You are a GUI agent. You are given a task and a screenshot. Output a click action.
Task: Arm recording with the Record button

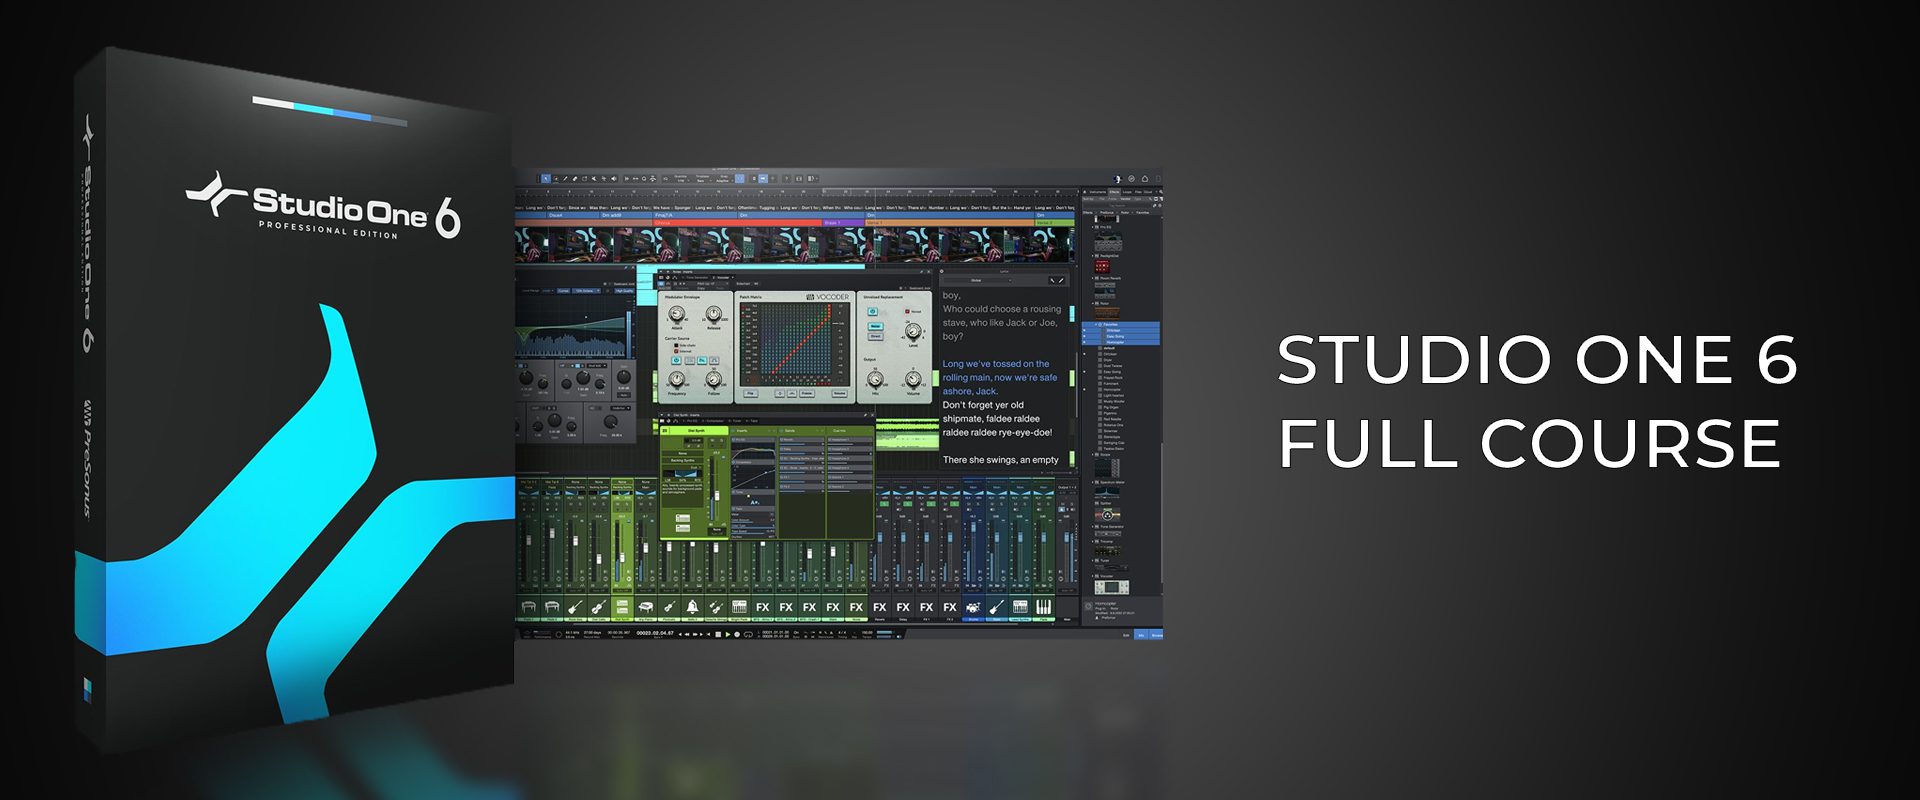coord(737,634)
